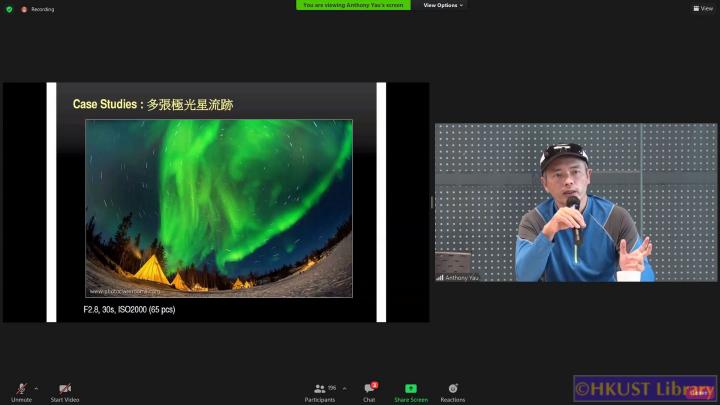Open the View layout menu
720x405 pixels.
pos(702,8)
